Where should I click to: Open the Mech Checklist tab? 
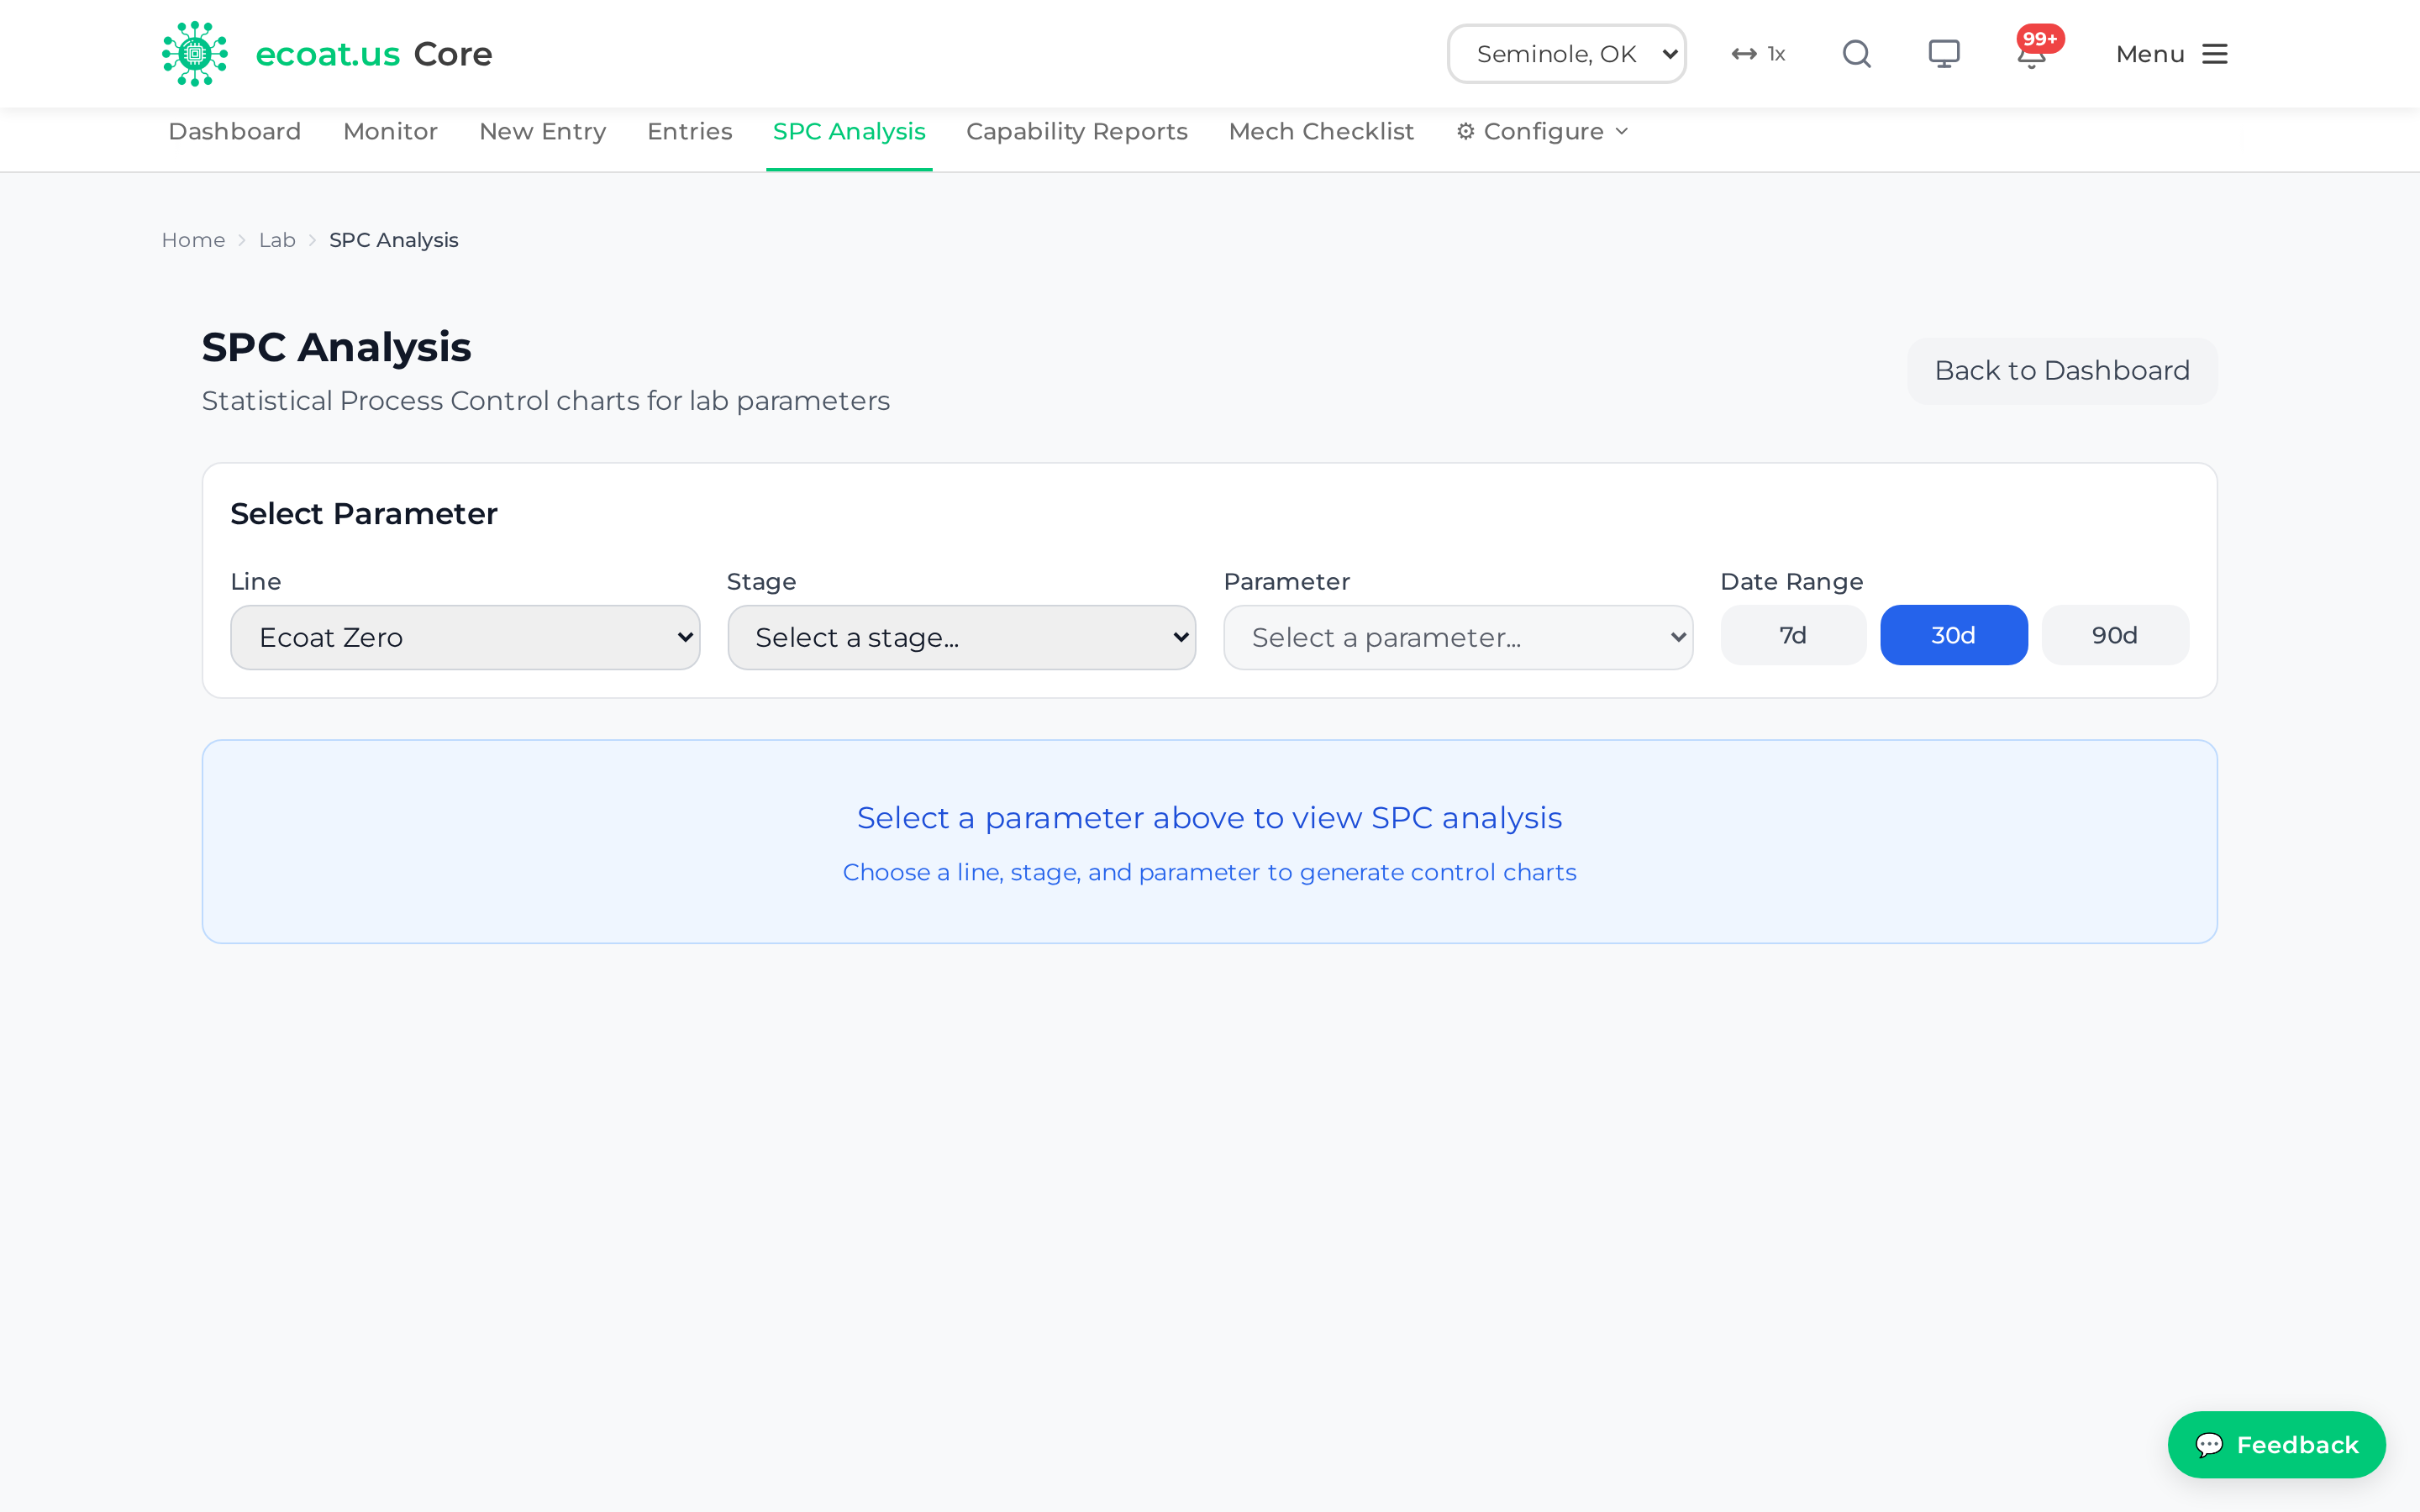click(1321, 132)
